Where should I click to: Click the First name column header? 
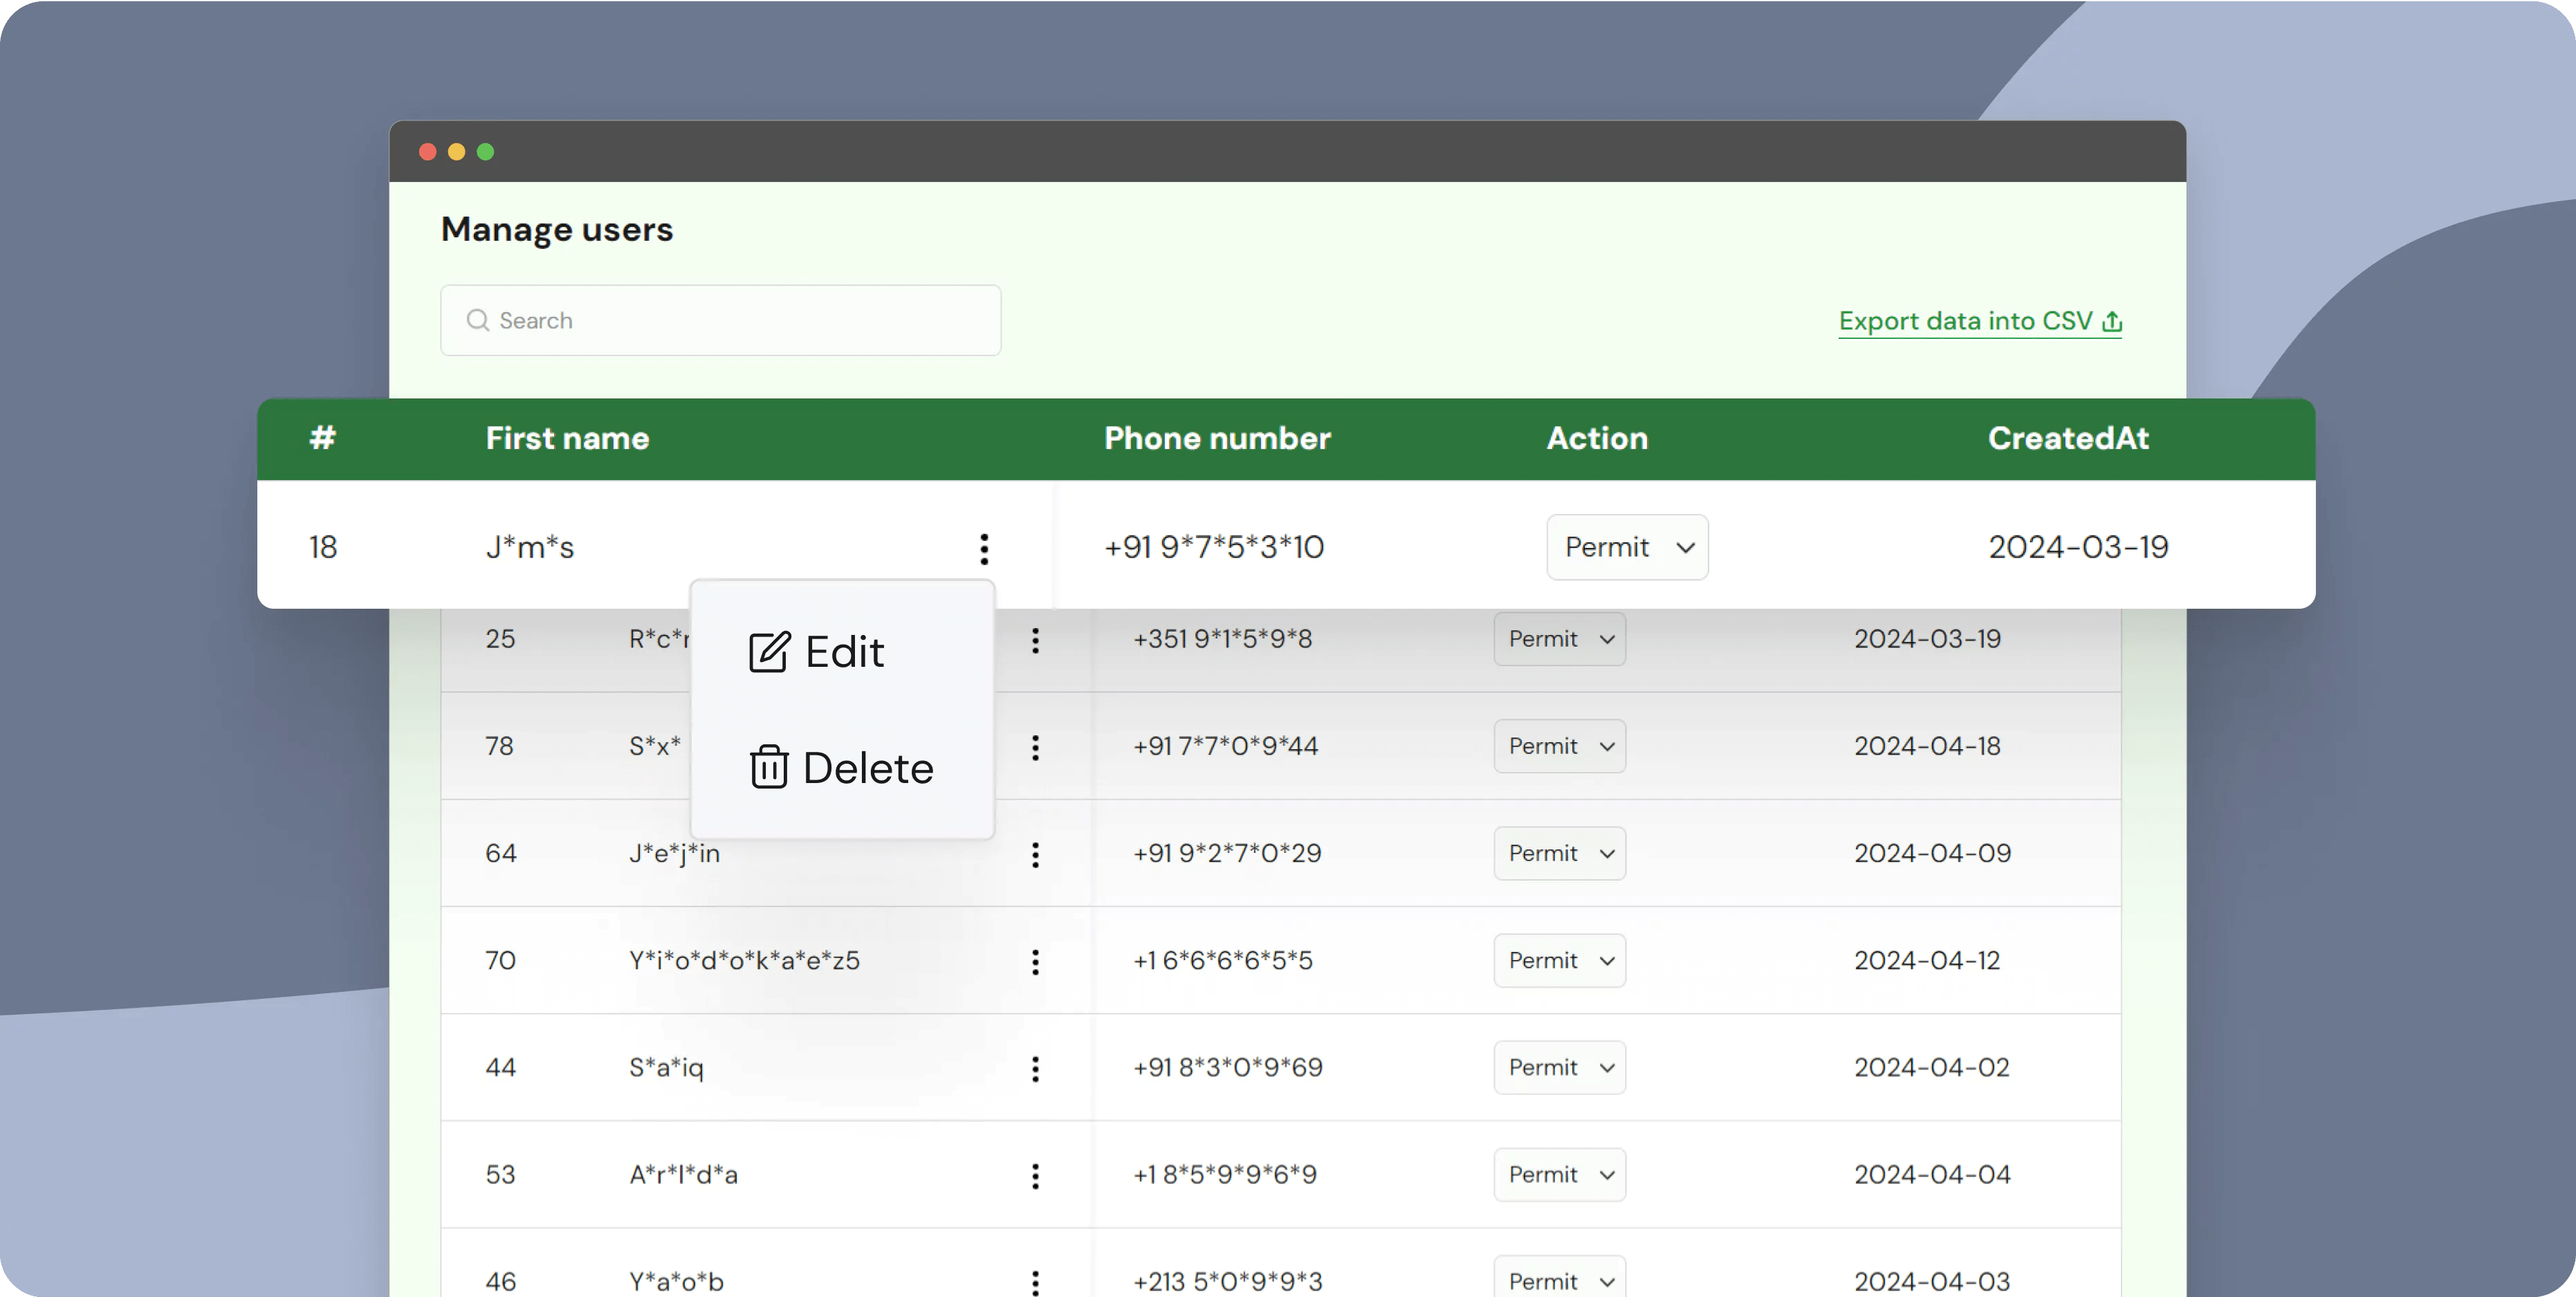(x=567, y=438)
